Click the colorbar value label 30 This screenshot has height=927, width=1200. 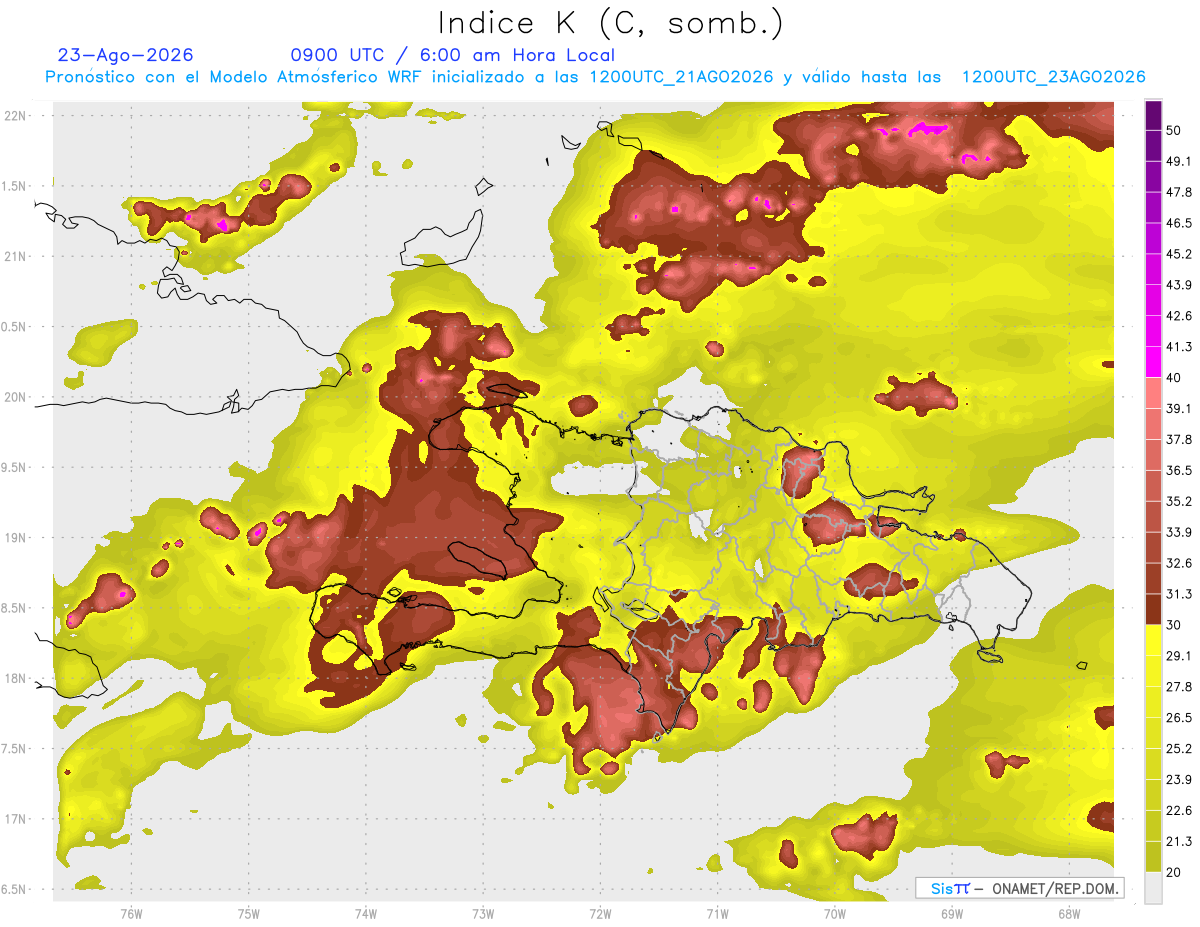pos(1175,625)
